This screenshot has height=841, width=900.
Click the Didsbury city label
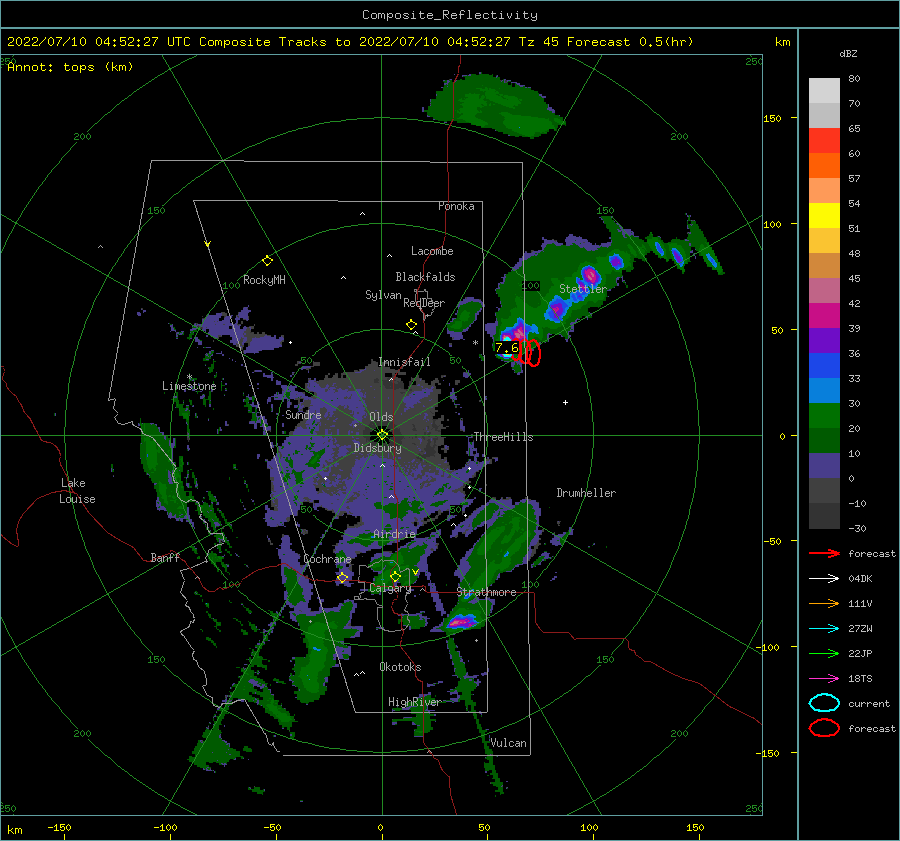click(378, 448)
